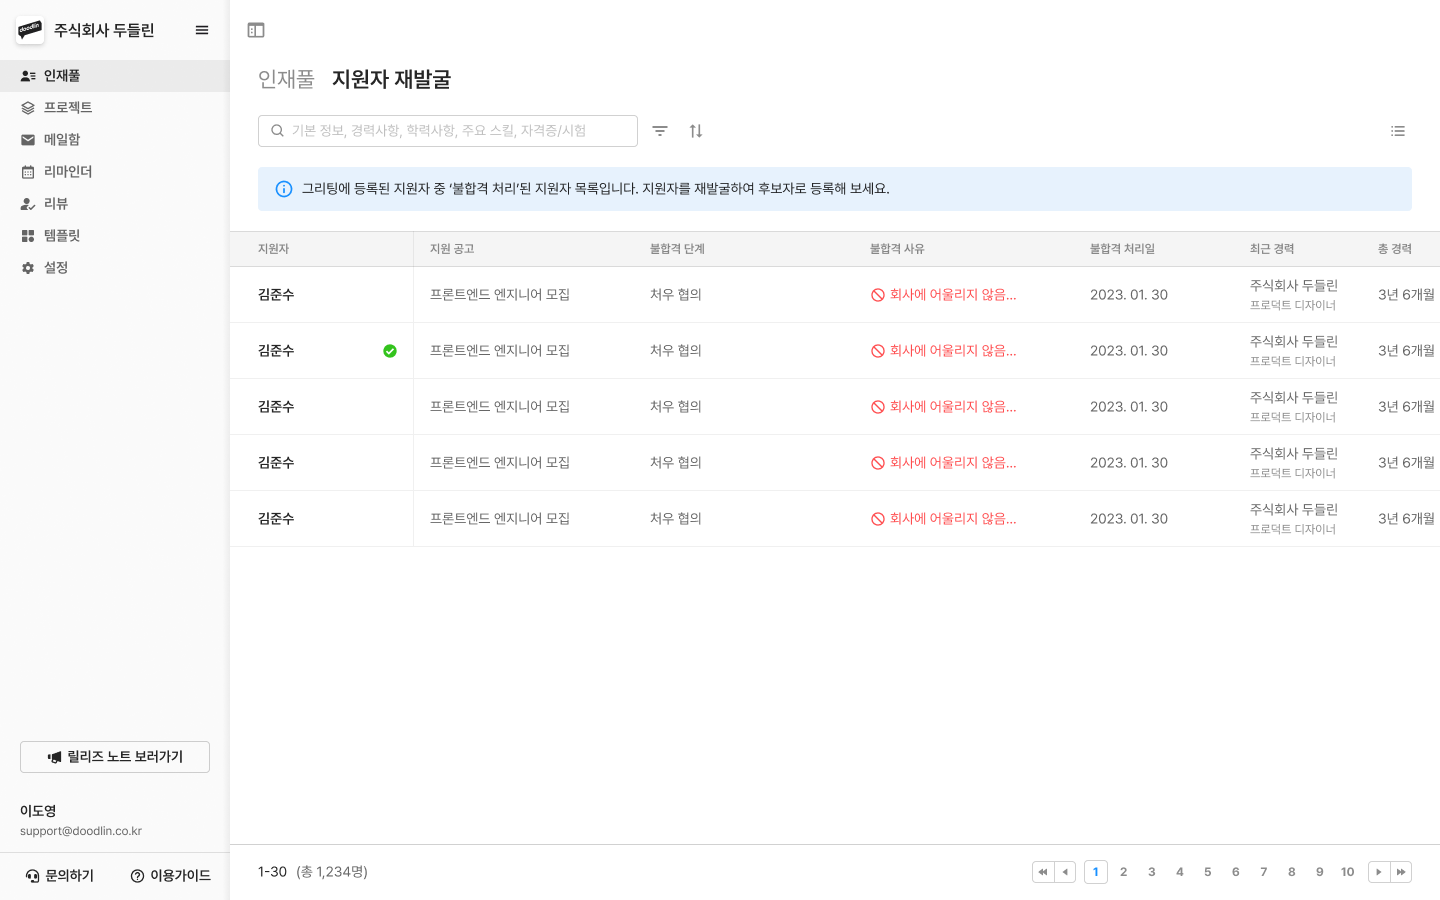Switch to the 인재풀 tab heading
This screenshot has height=900, width=1440.
pyautogui.click(x=286, y=79)
